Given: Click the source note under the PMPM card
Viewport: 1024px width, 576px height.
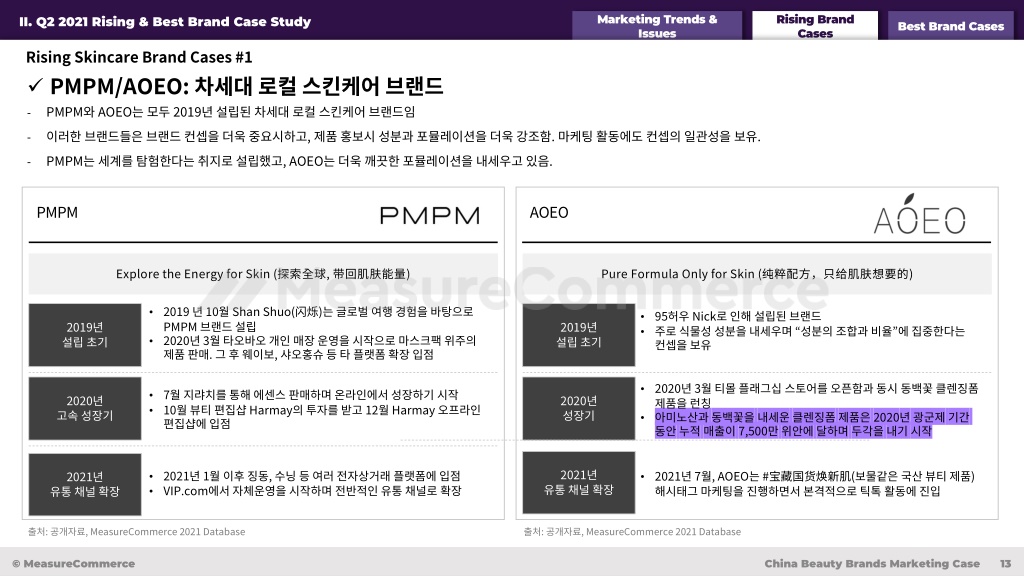Looking at the screenshot, I should pos(136,532).
